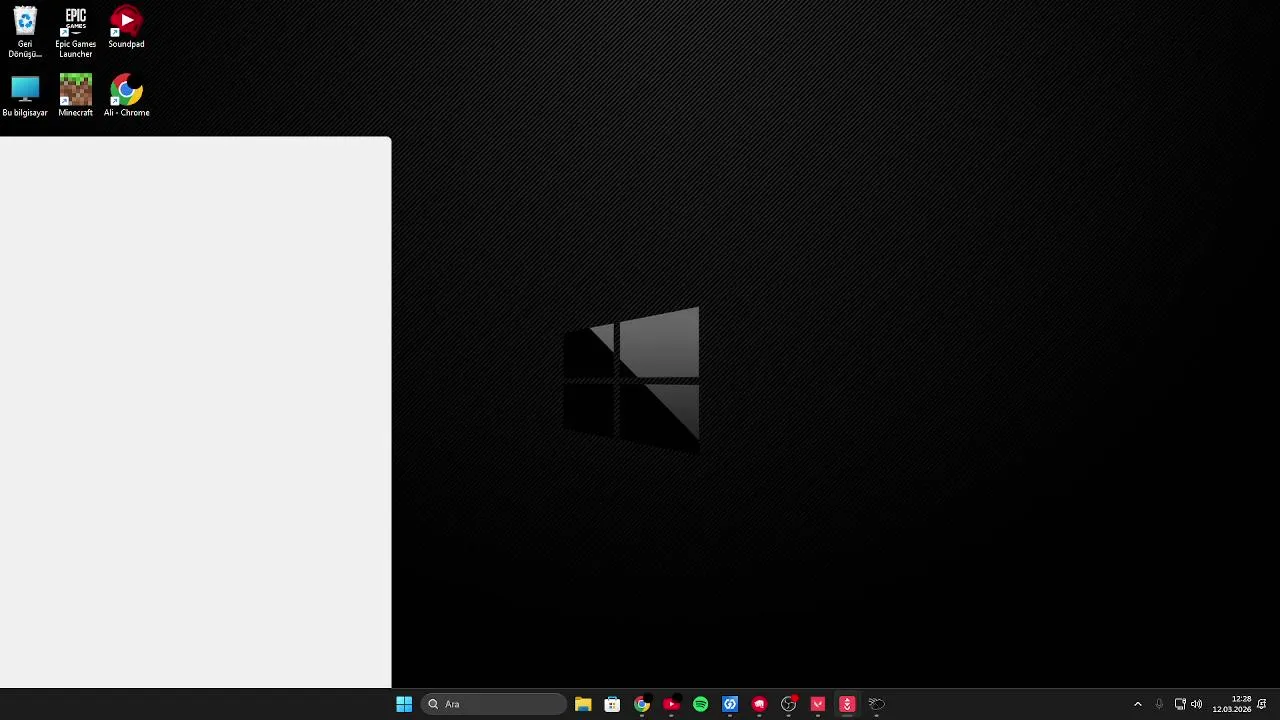Select the Bu bilgisayar desktop icon
The width and height of the screenshot is (1280, 720).
click(x=25, y=96)
